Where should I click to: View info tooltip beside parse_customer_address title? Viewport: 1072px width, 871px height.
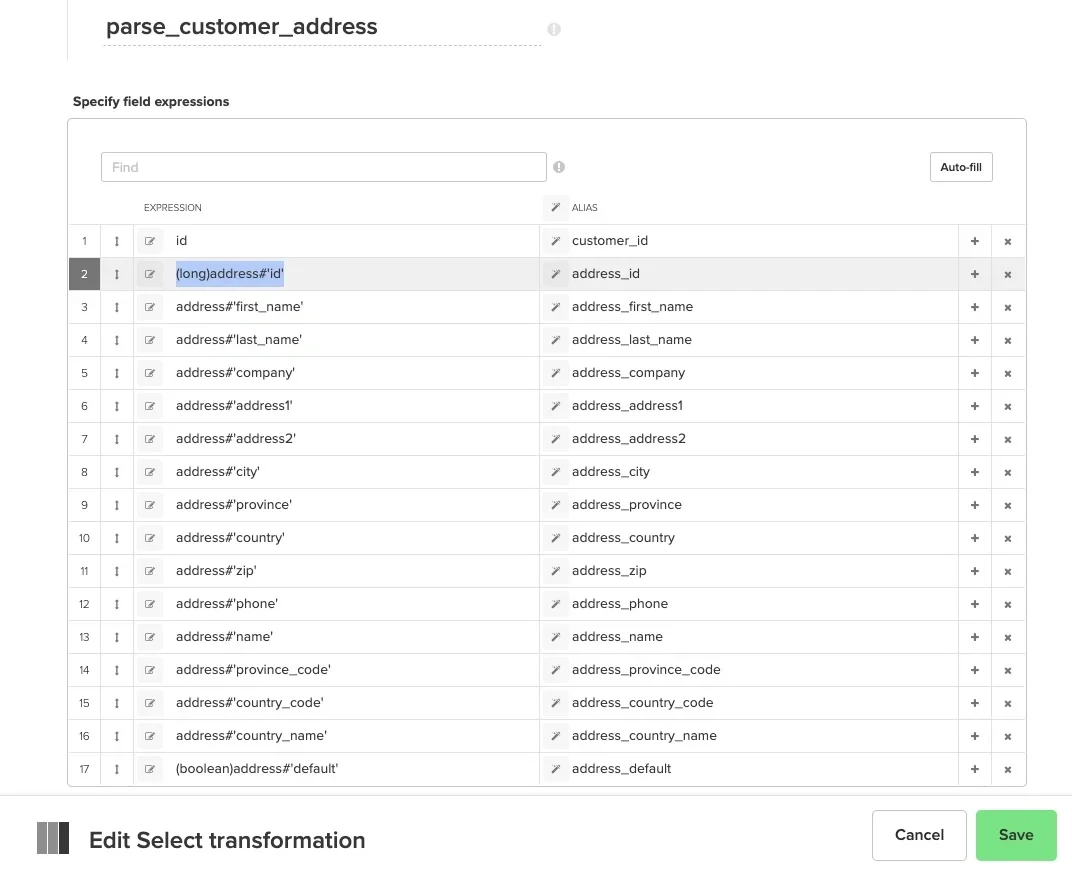(553, 29)
